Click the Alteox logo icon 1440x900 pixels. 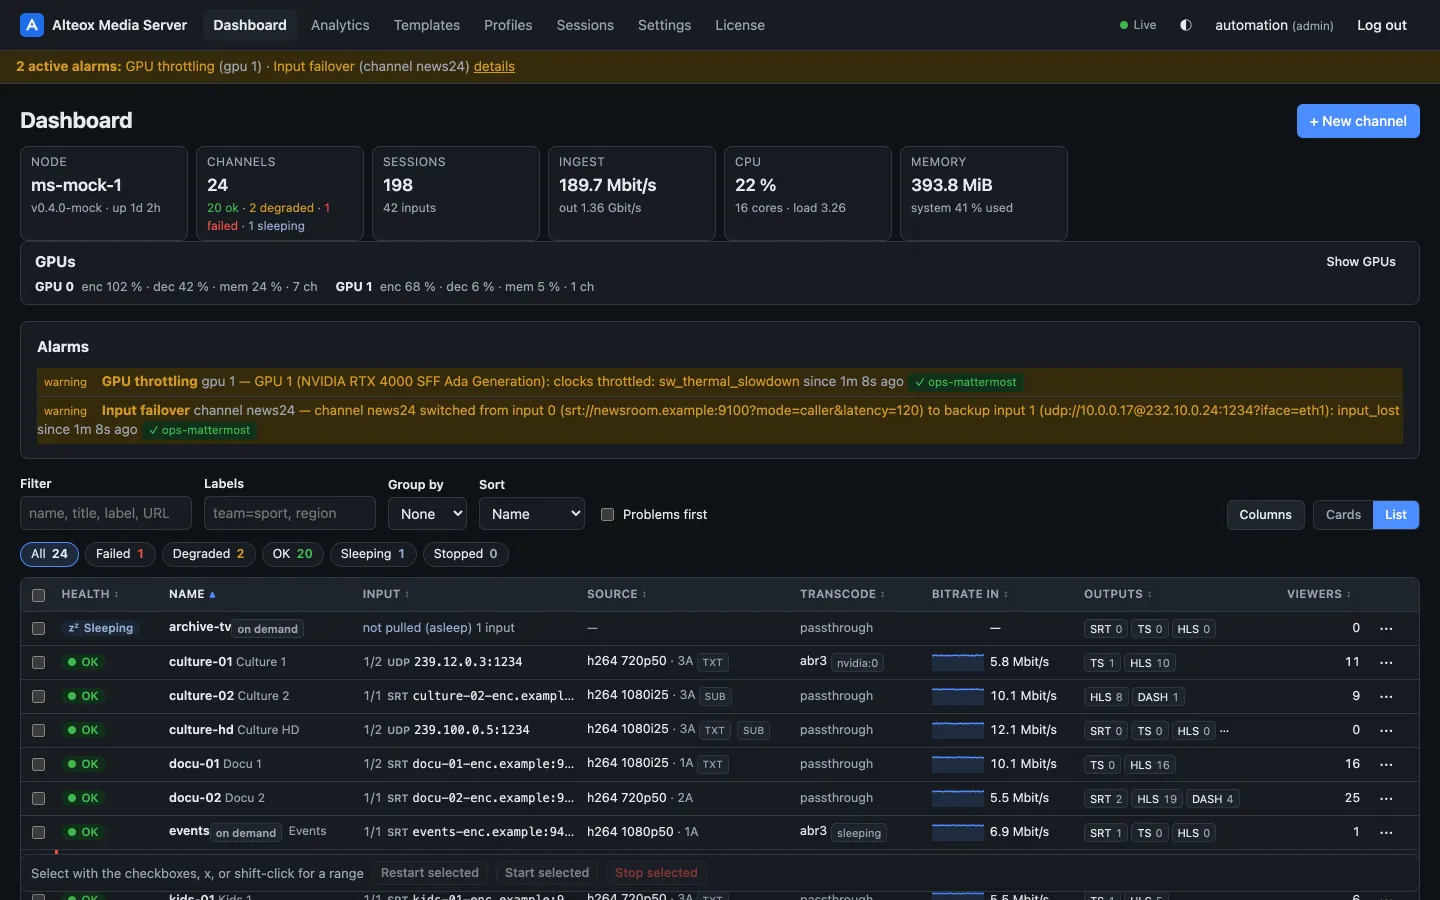click(x=32, y=25)
